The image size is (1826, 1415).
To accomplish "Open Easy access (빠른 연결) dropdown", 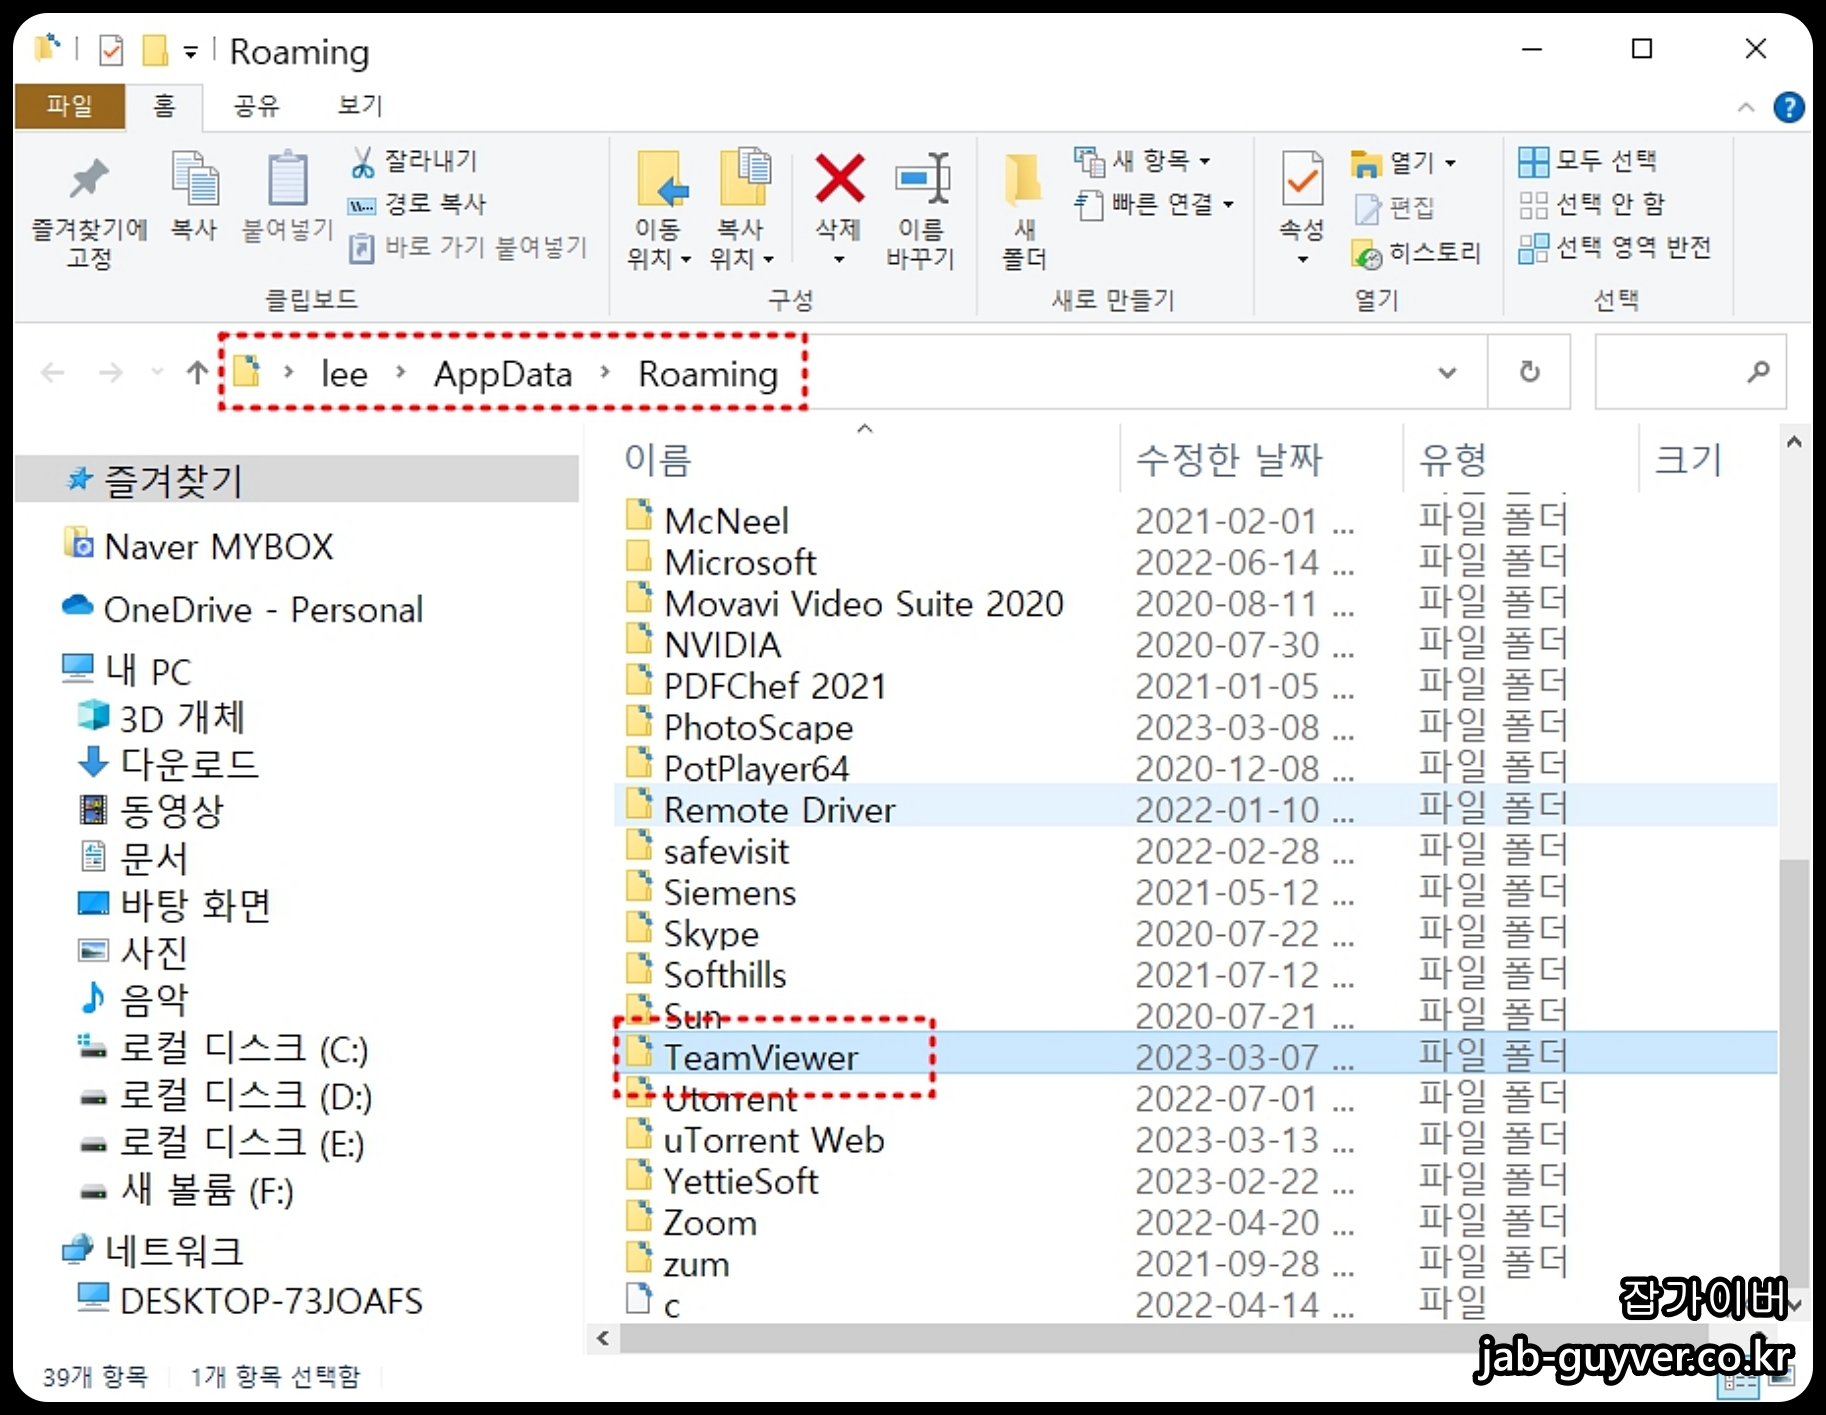I will pos(1154,204).
